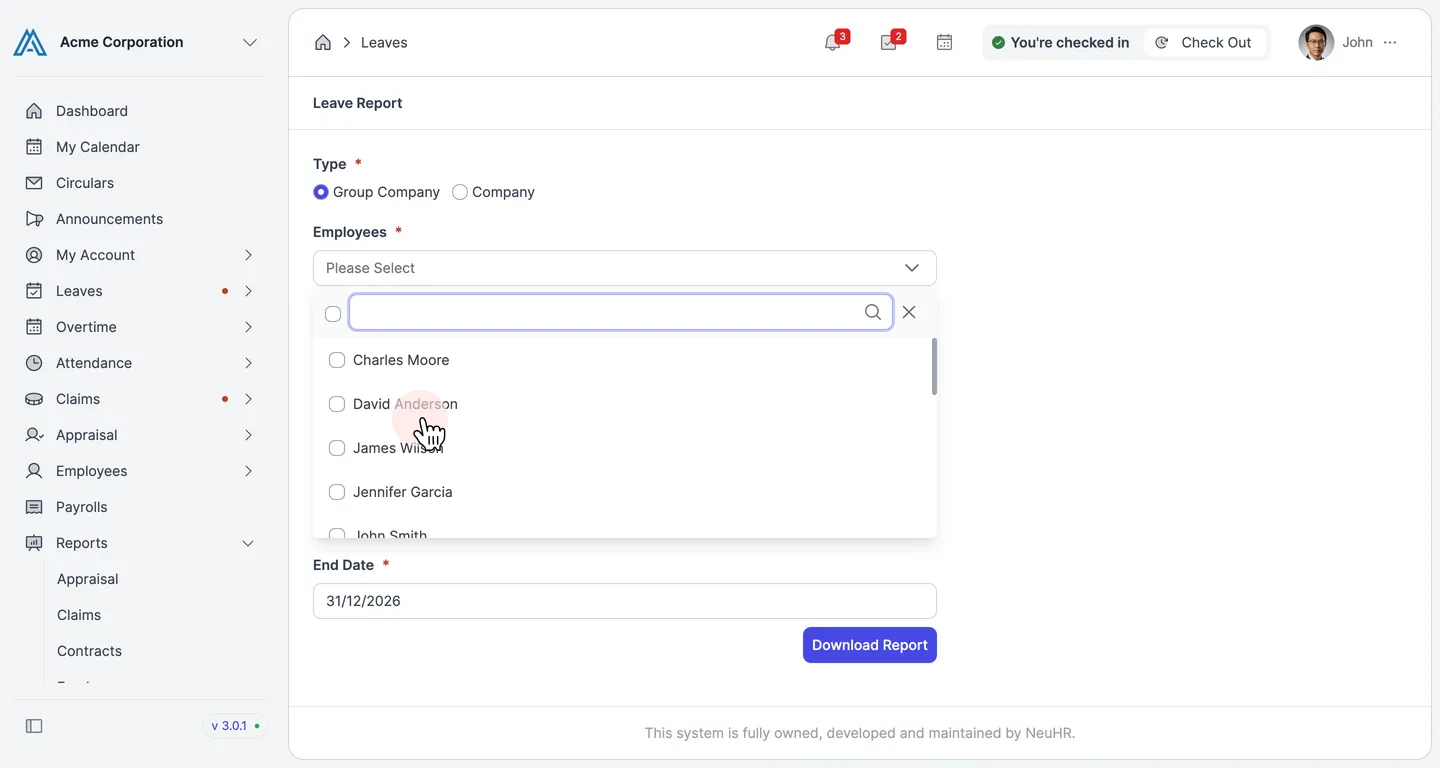Viewport: 1440px width, 768px height.
Task: Click the Reports presentation icon
Action: pyautogui.click(x=34, y=543)
